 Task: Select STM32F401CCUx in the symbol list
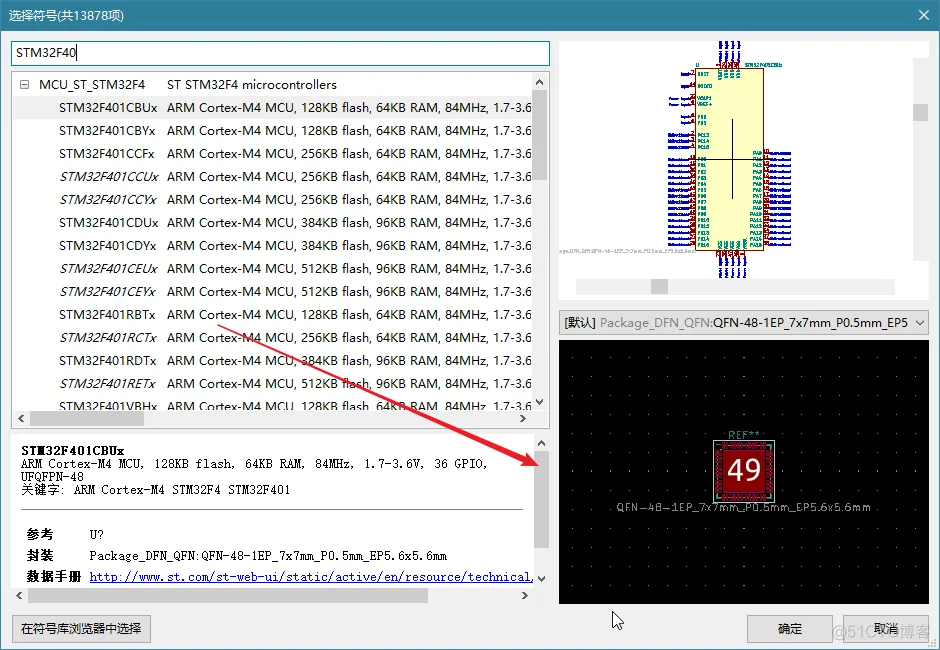pyautogui.click(x=272, y=177)
